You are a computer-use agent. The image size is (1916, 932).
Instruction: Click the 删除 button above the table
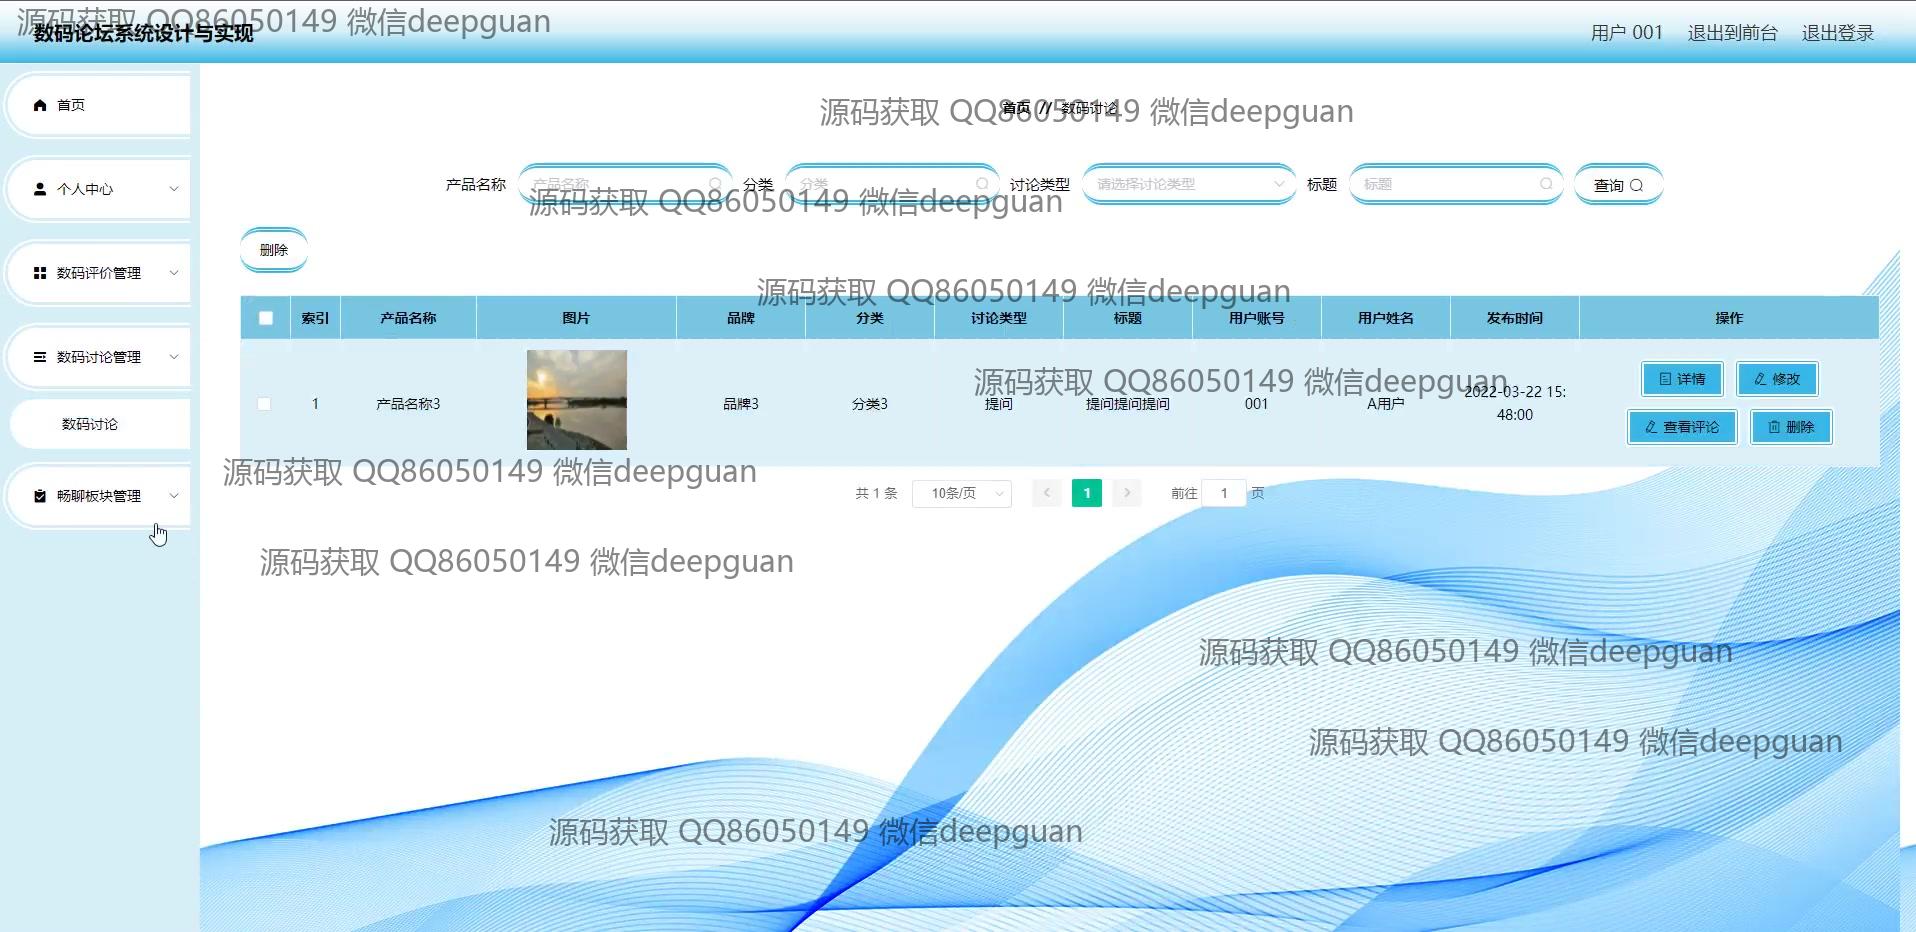(273, 250)
